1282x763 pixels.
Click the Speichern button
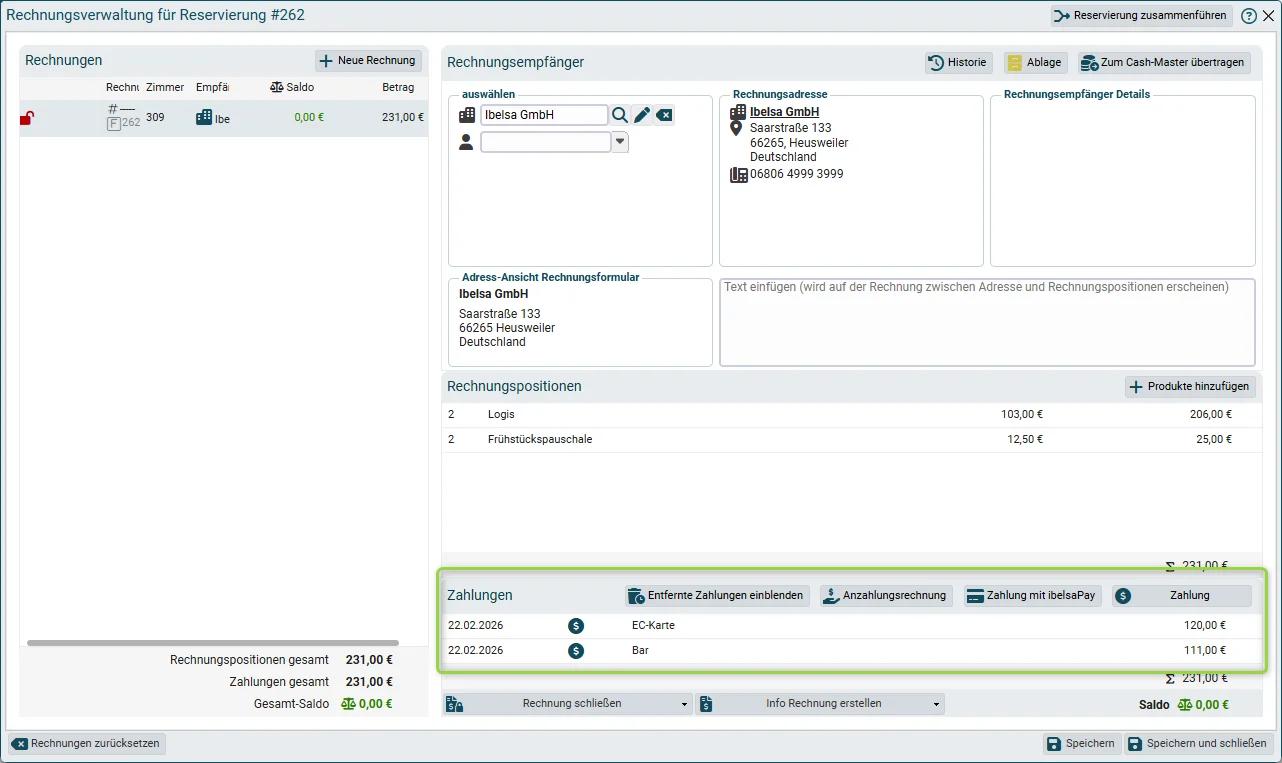(x=1081, y=744)
